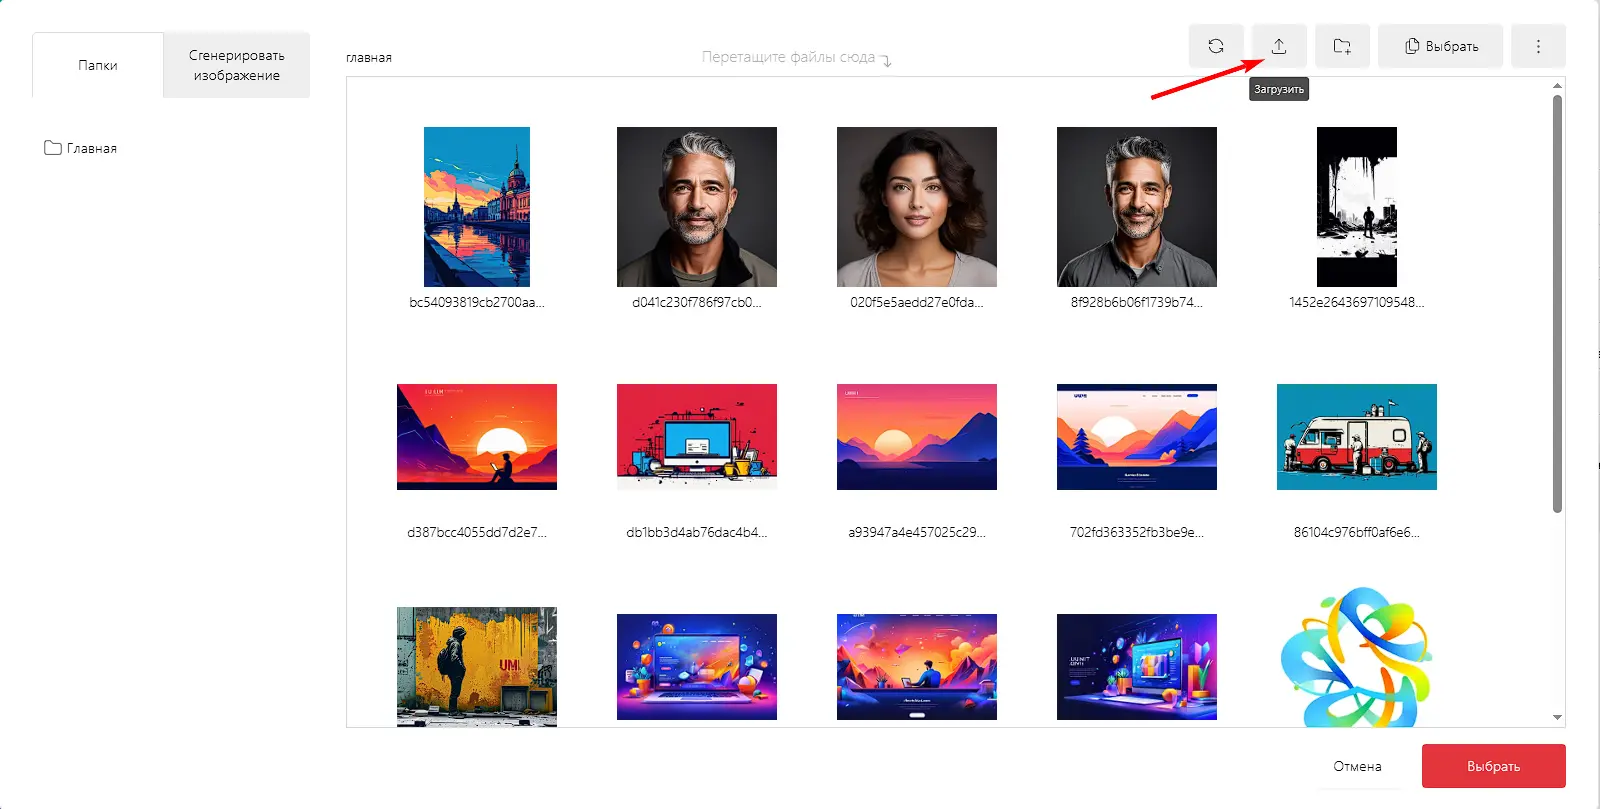Select the sunset image d387bcc4055dd7d2e7
The image size is (1600, 809).
click(x=477, y=437)
